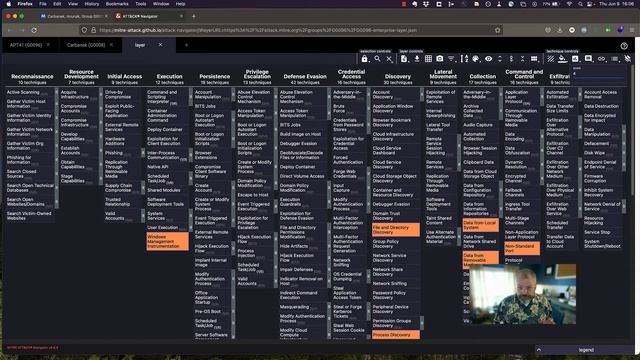Expand Command and Scripting Interpreter sub-techniques
640x360 pixels.
[190, 97]
